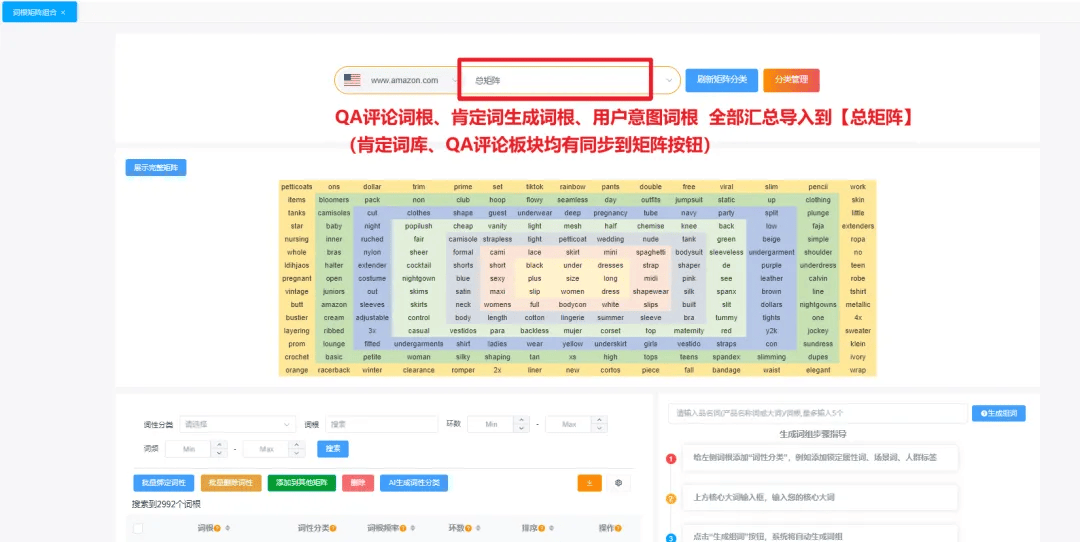Click the help icon beside 操作 column

(616, 528)
